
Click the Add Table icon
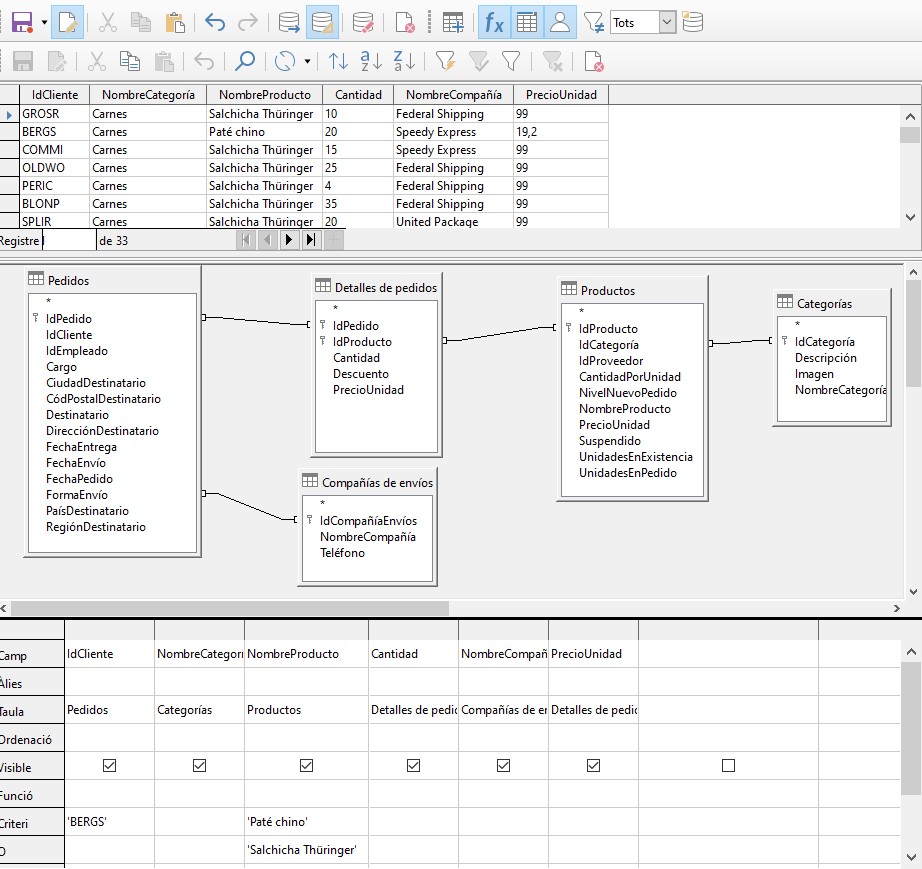point(453,22)
